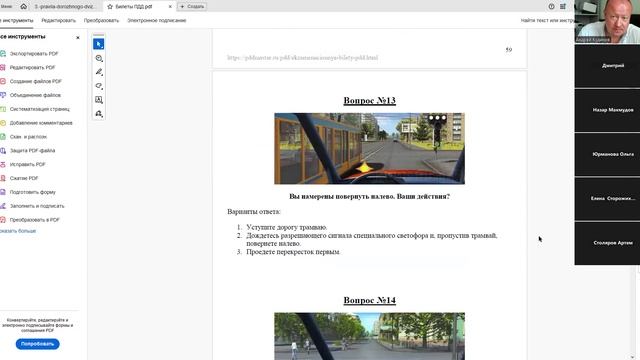This screenshot has height=360, width=640.
Task: Click the blue Попробовать button
Action: pos(38,344)
